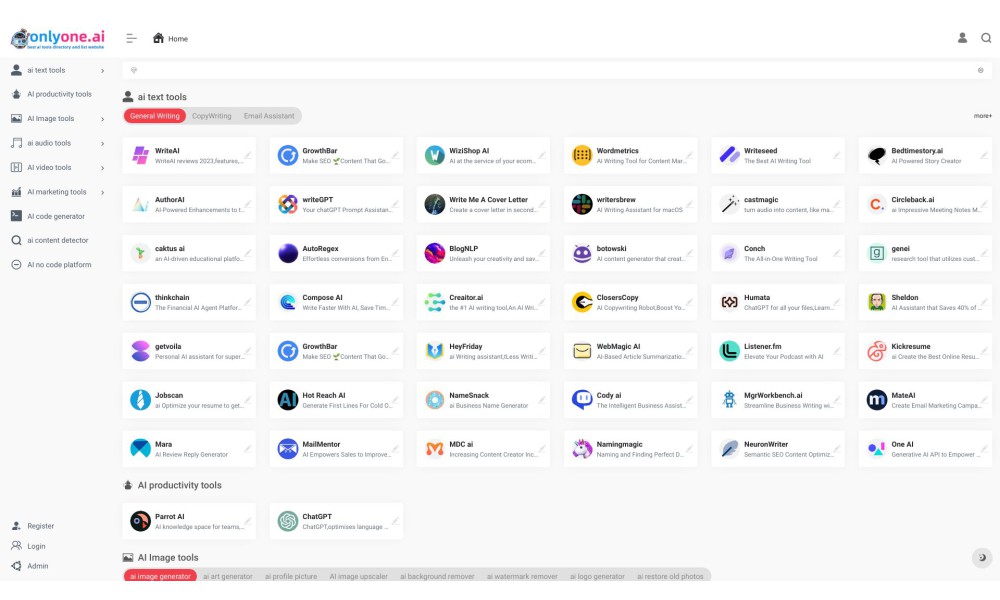Screen dimensions: 1000x600
Task: Open the MateAI card
Action: (x=925, y=400)
